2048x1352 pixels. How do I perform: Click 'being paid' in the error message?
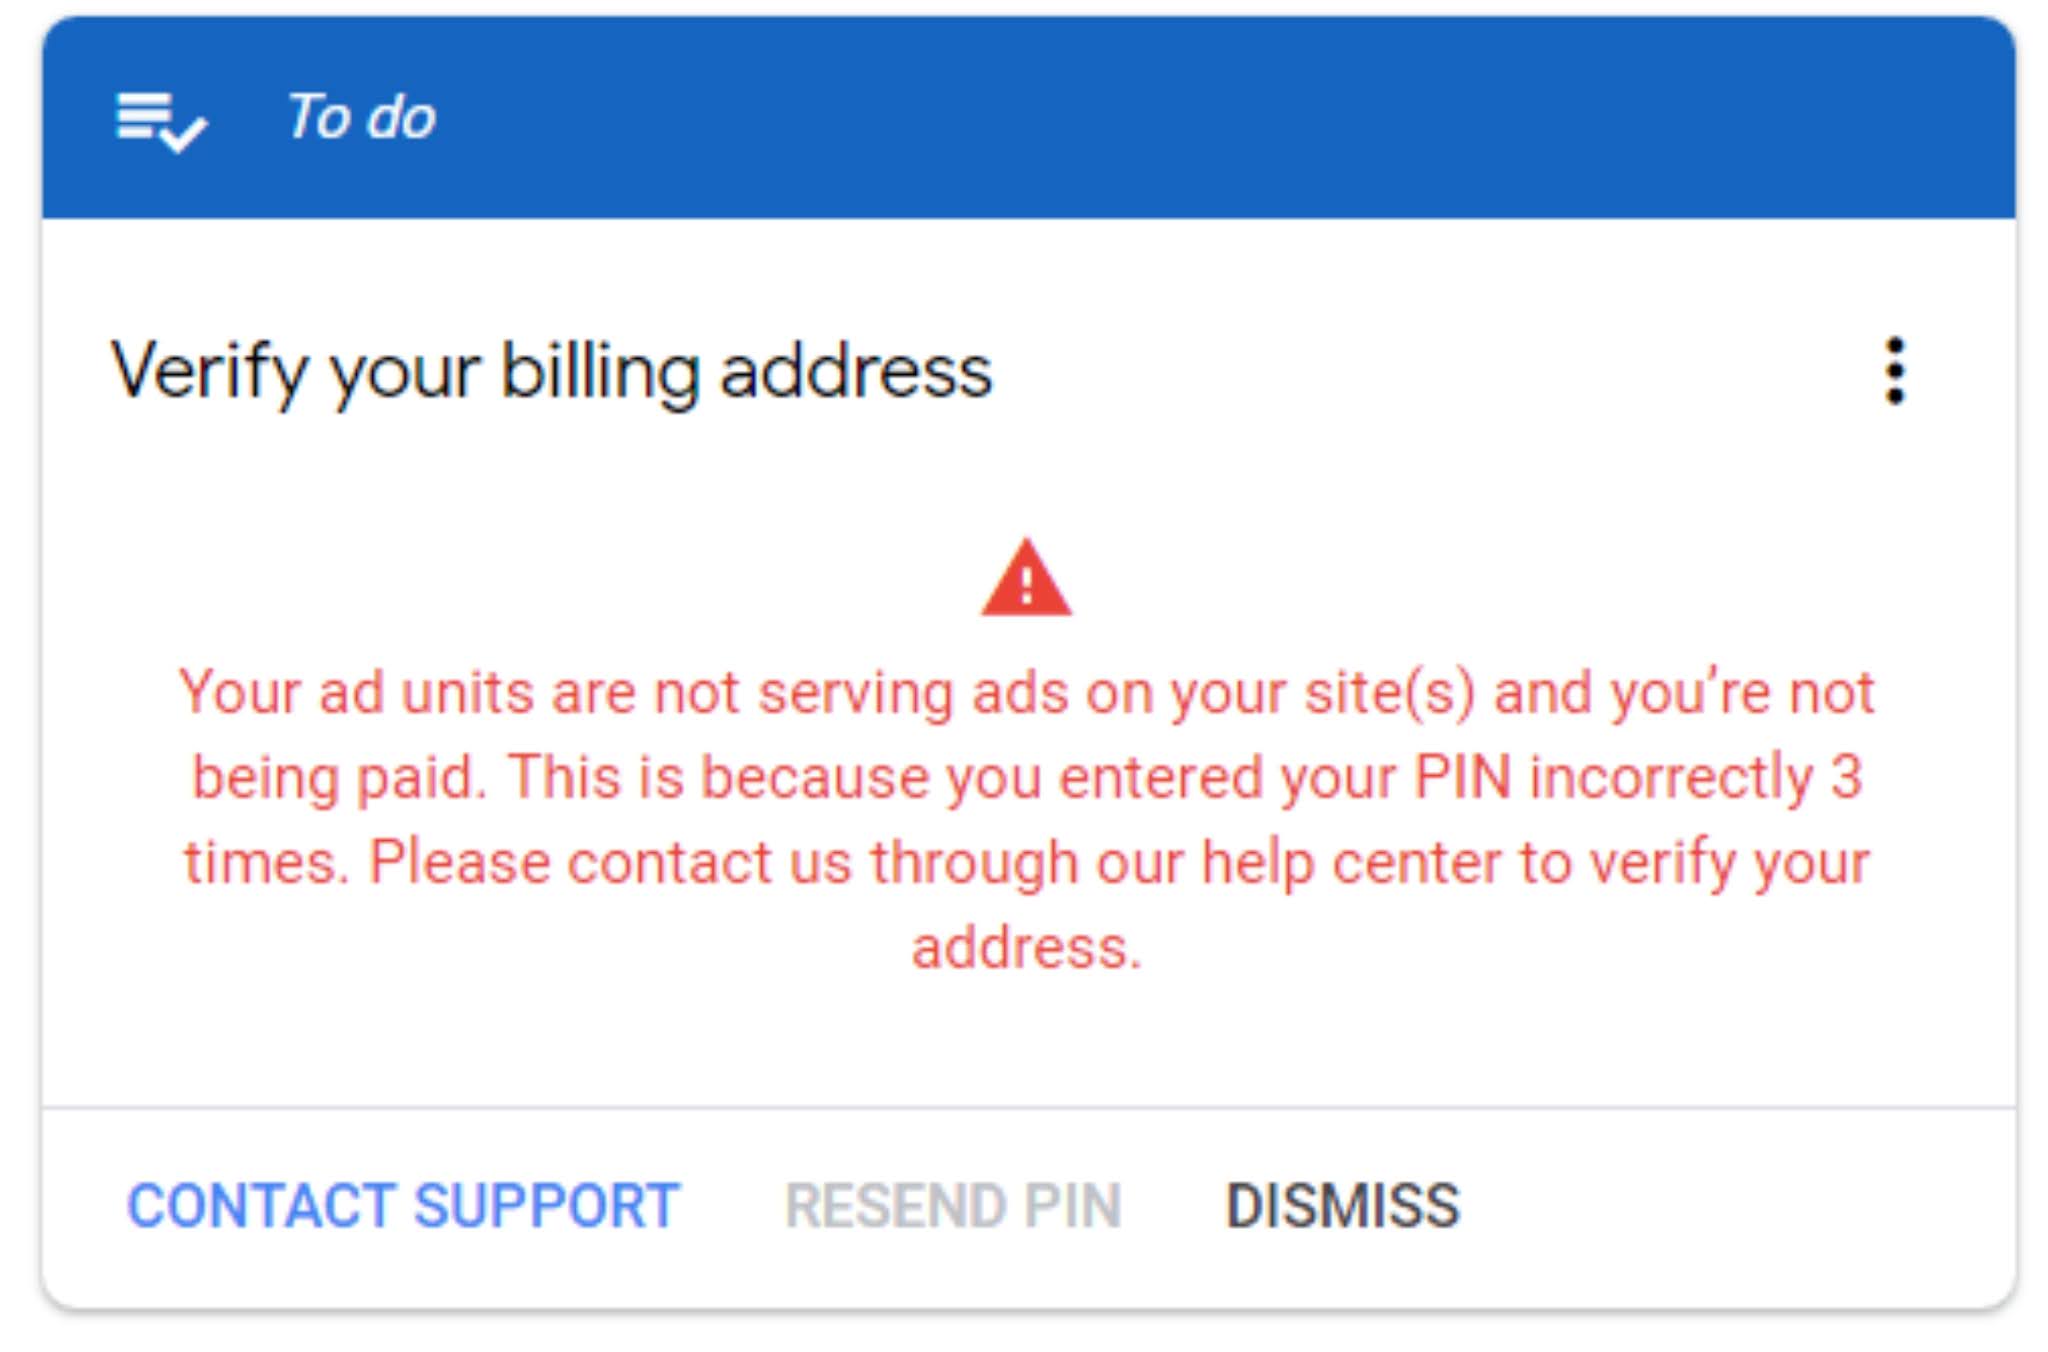tap(338, 777)
